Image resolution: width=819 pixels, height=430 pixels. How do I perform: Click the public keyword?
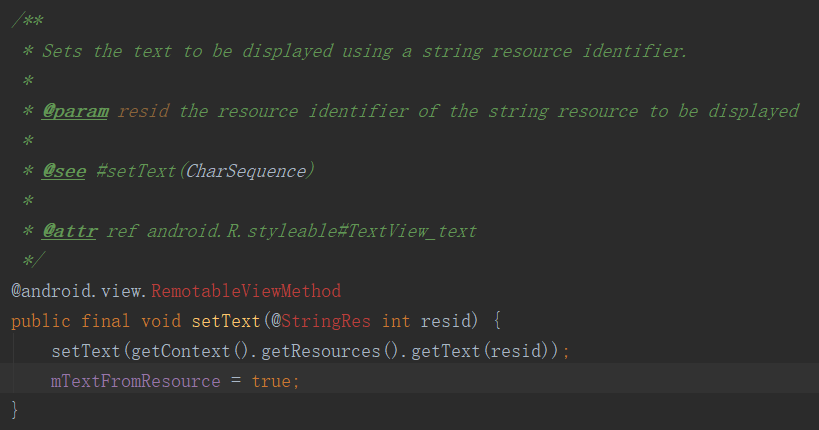coord(41,321)
